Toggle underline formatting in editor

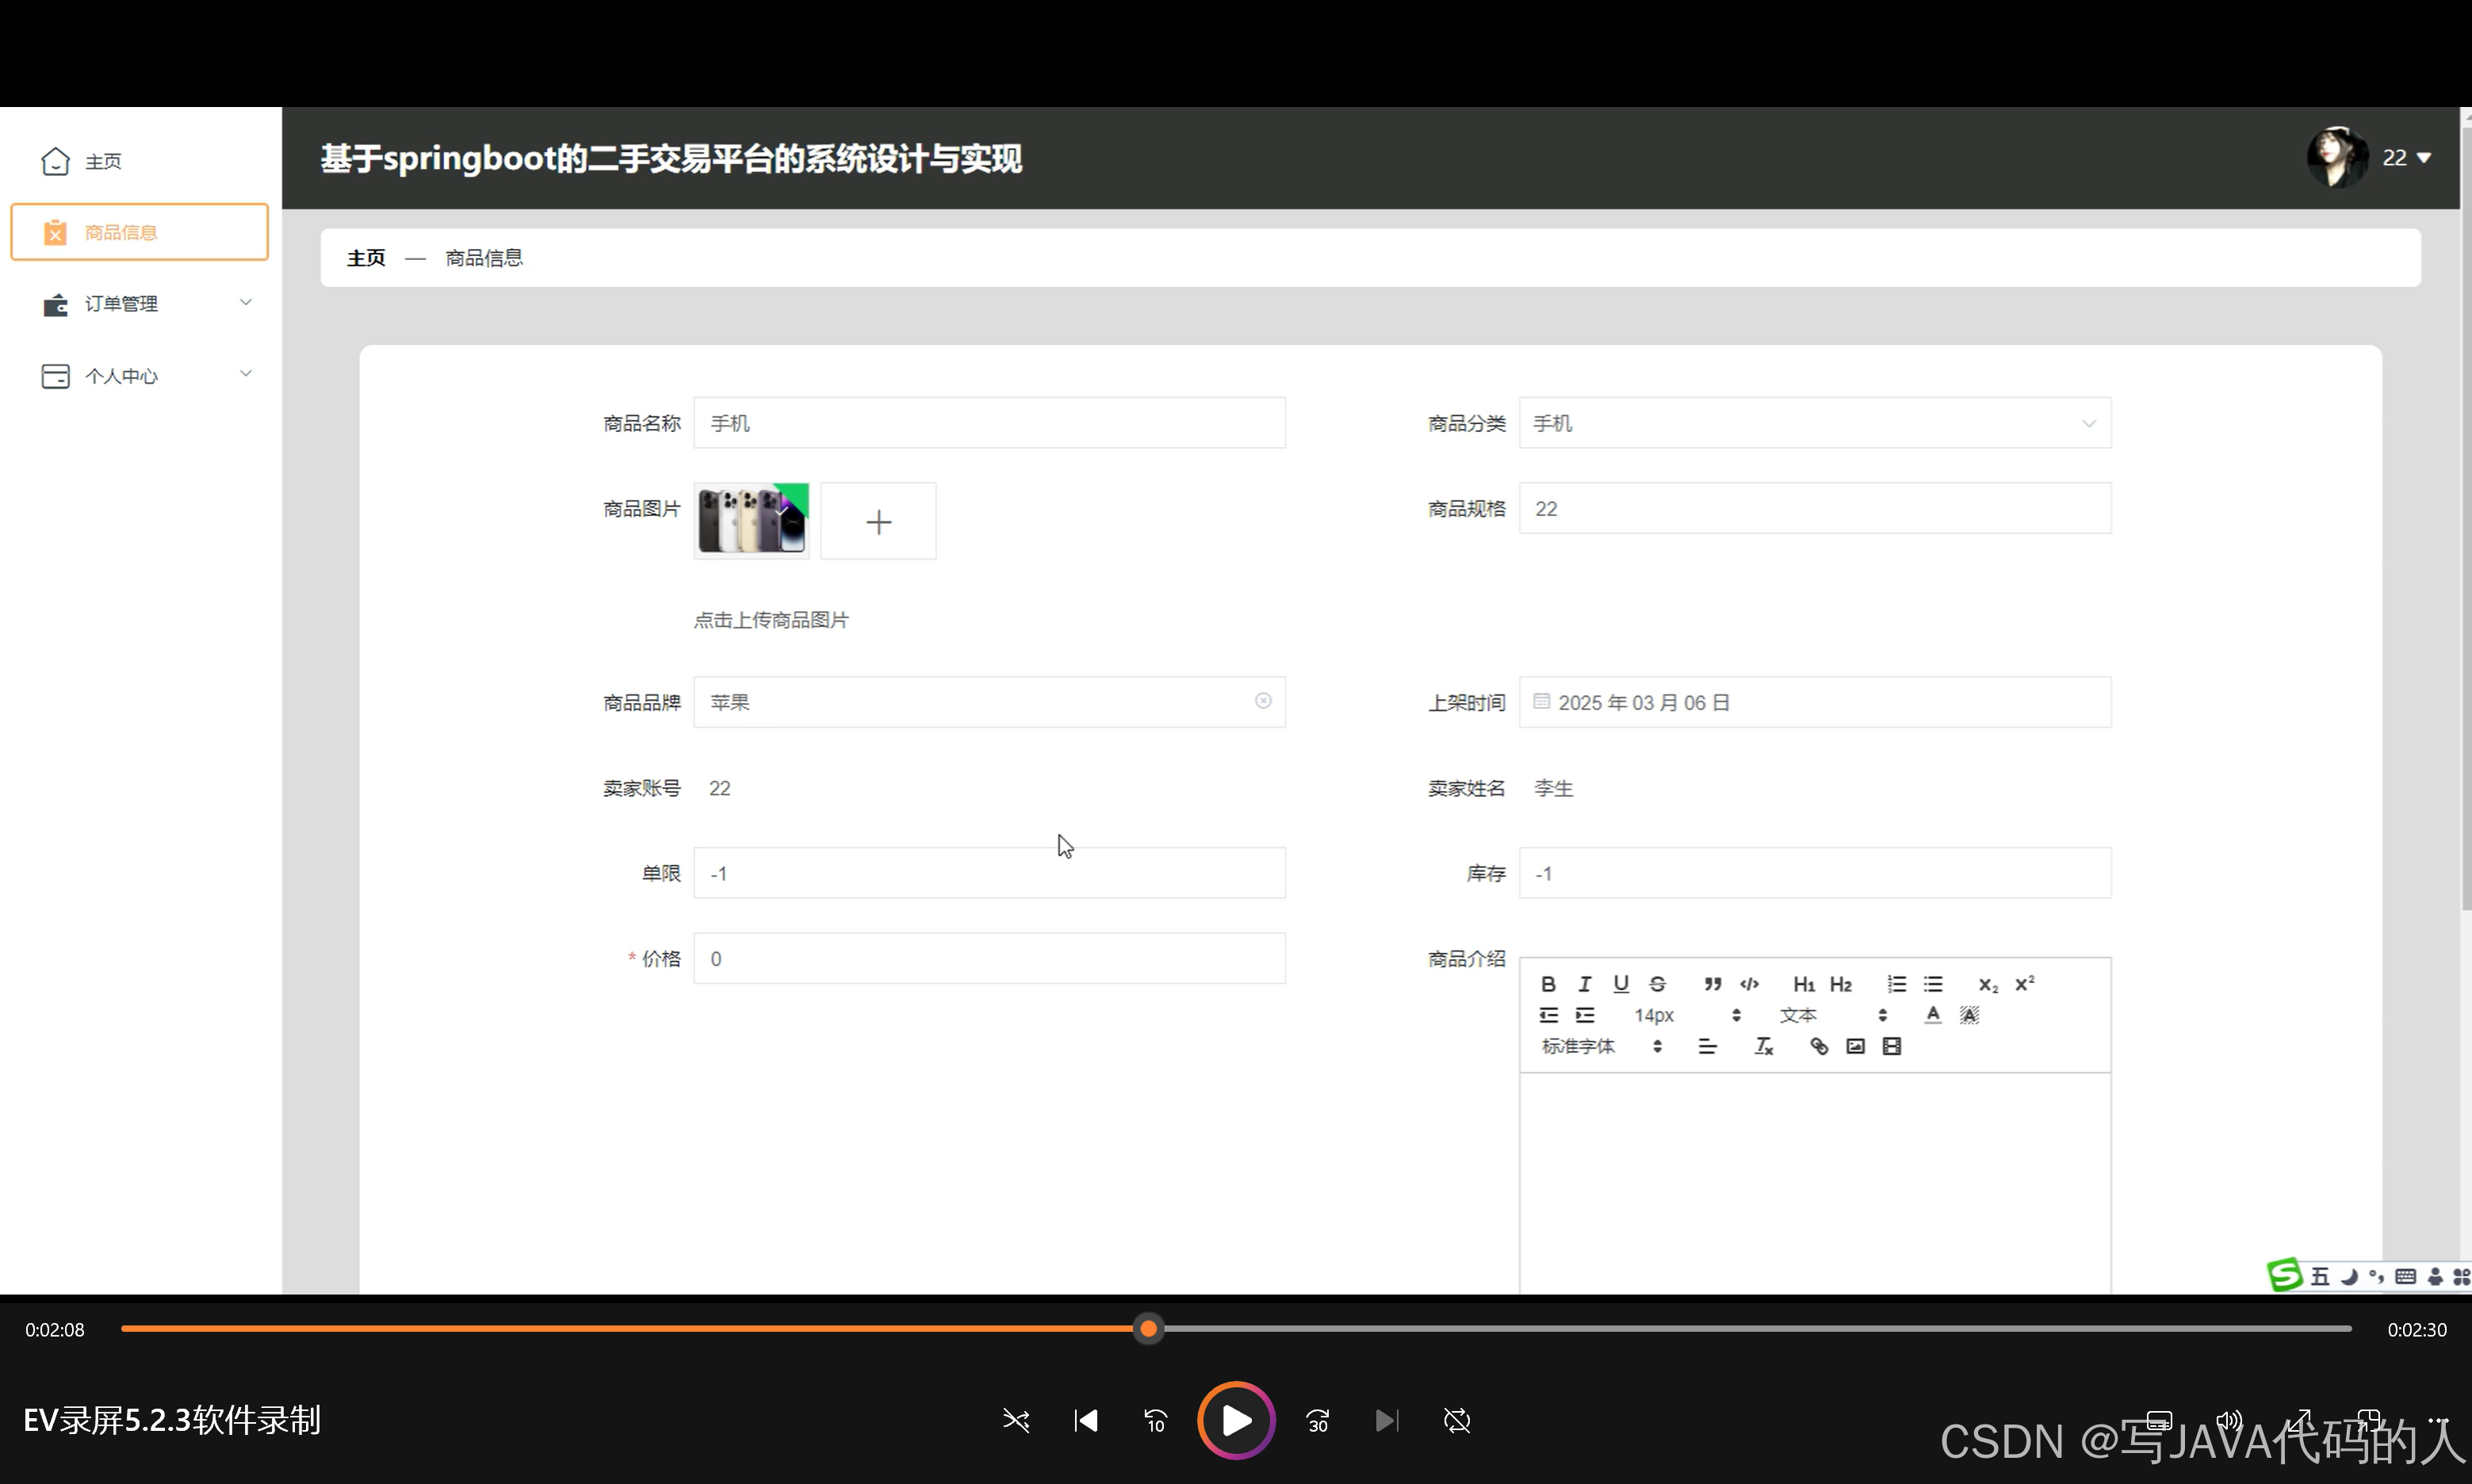pos(1621,984)
